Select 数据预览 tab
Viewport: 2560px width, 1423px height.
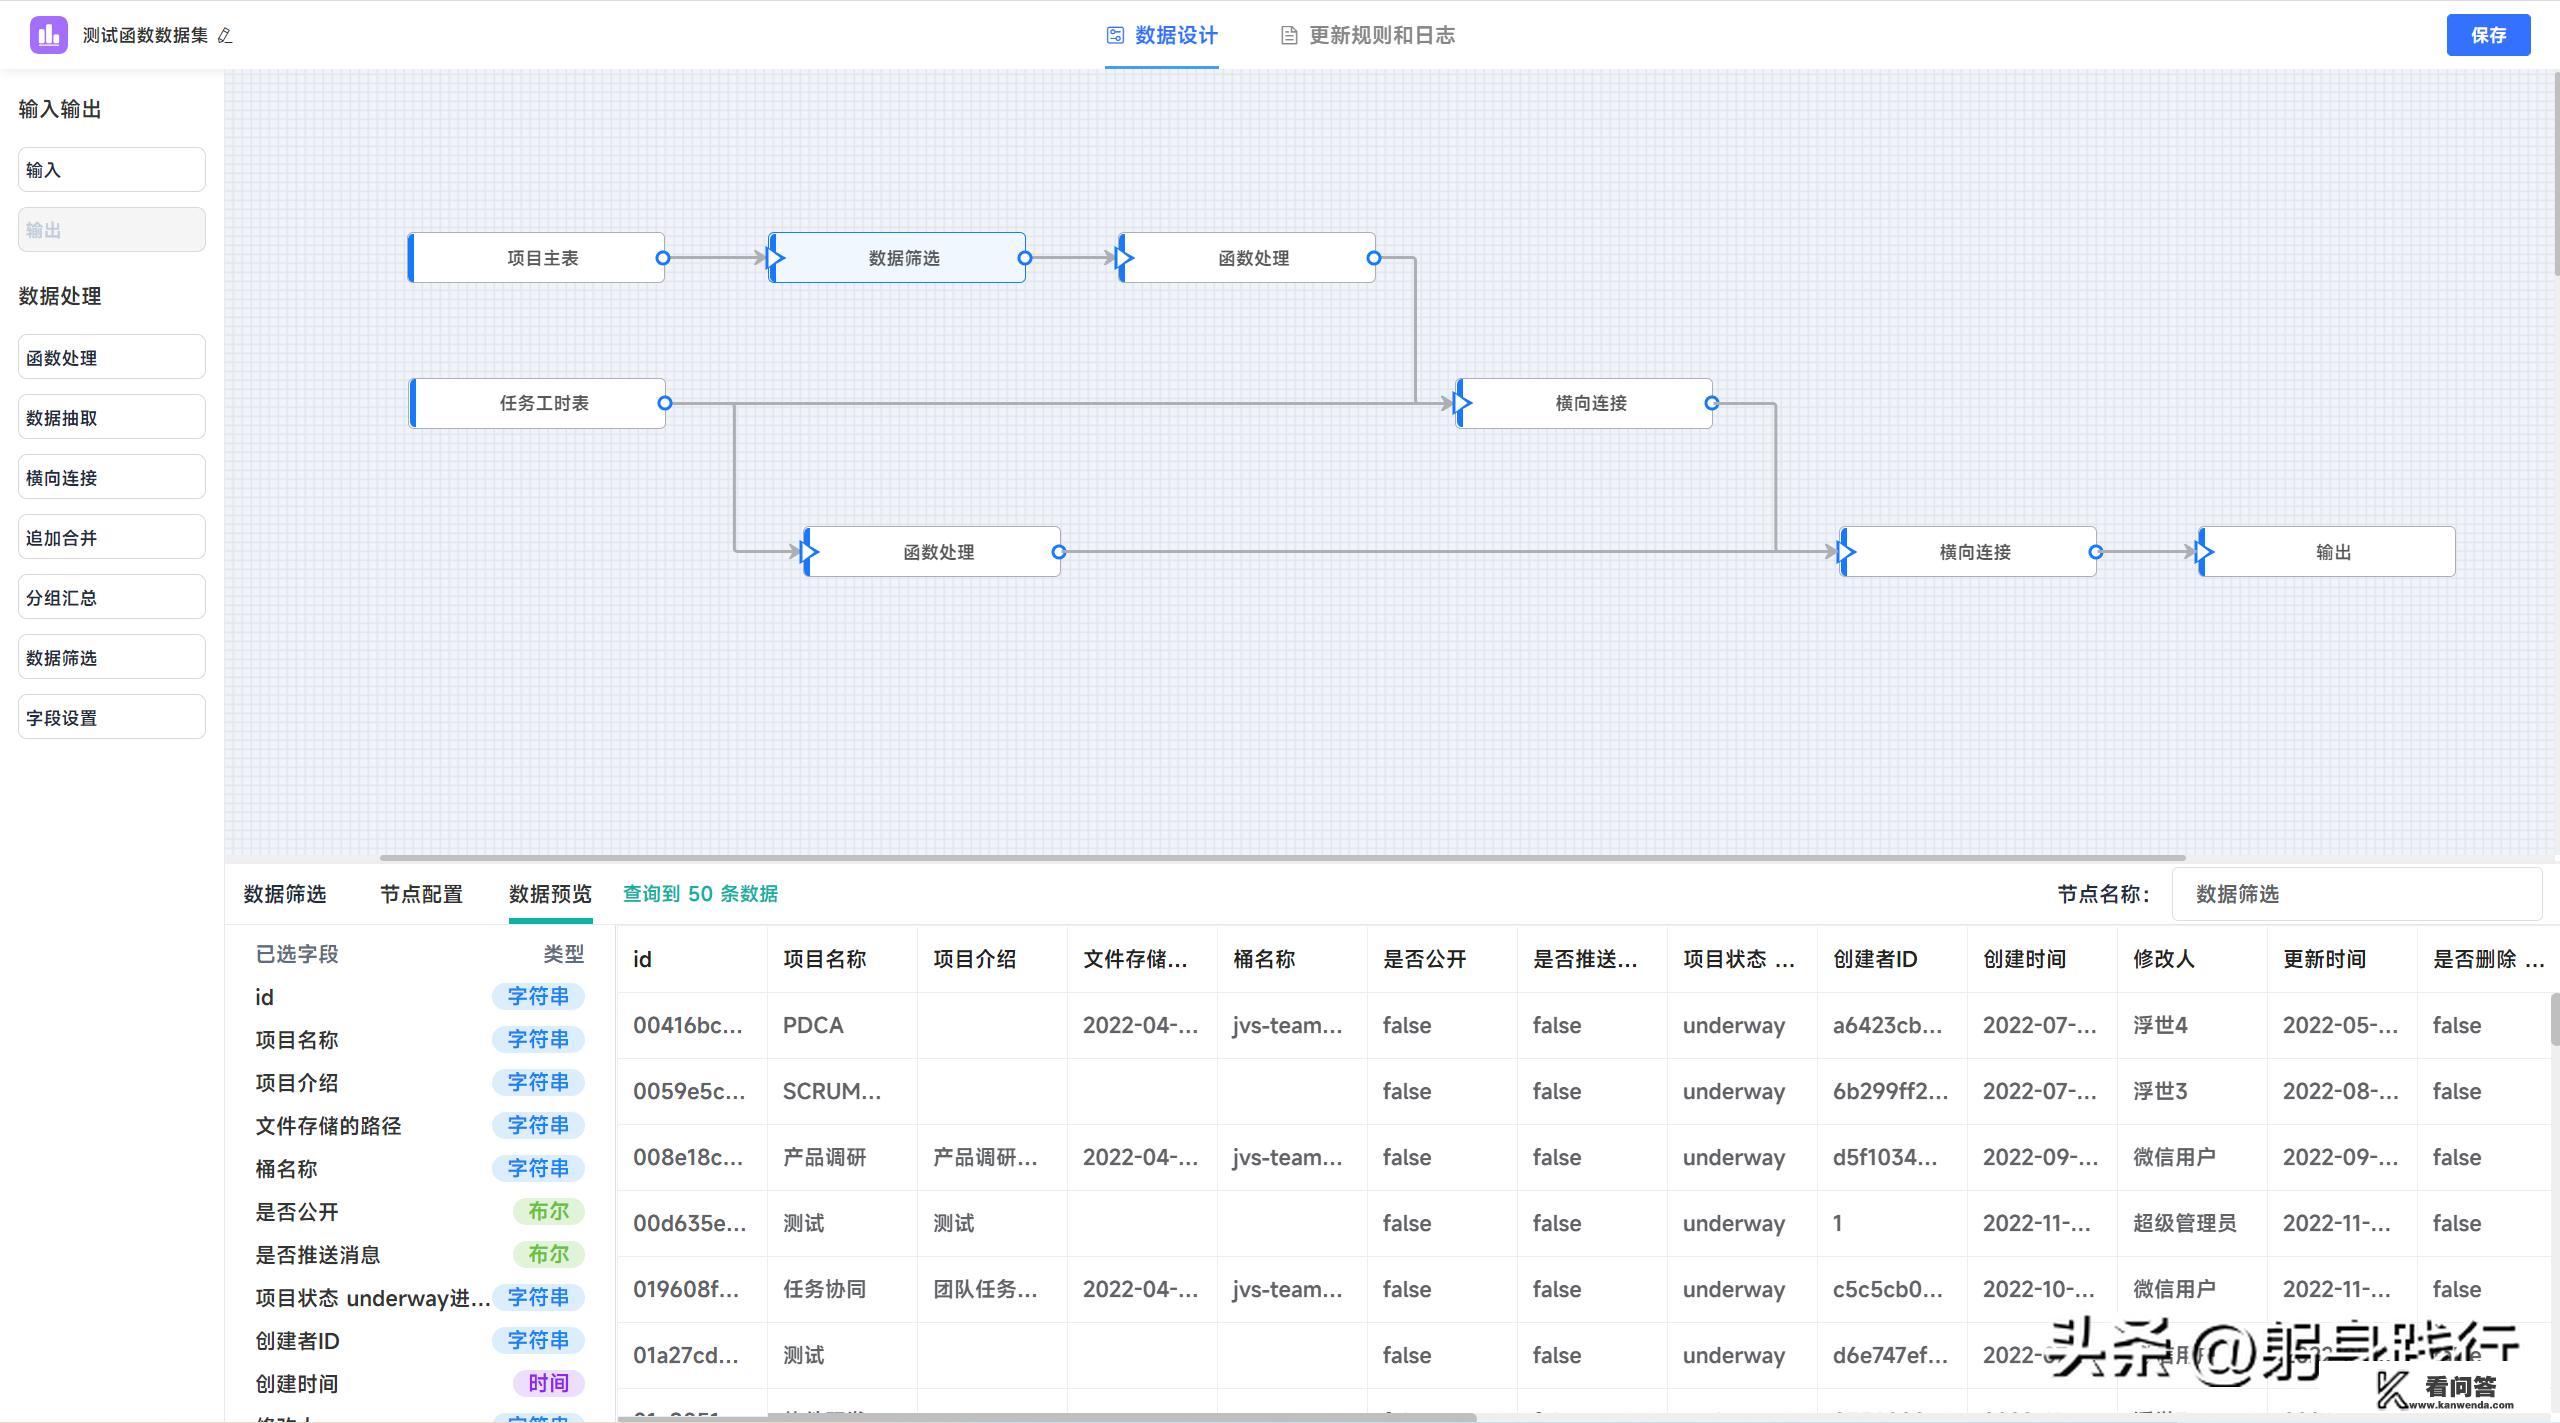tap(550, 894)
